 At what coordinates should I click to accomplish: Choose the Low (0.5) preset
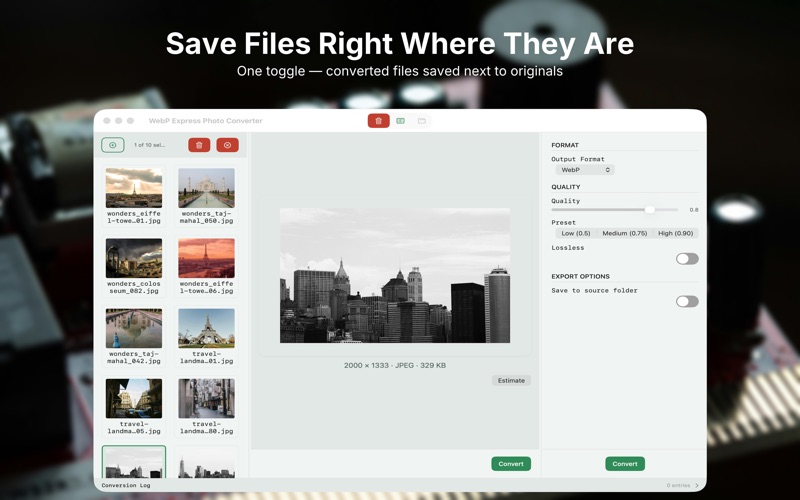[x=576, y=233]
